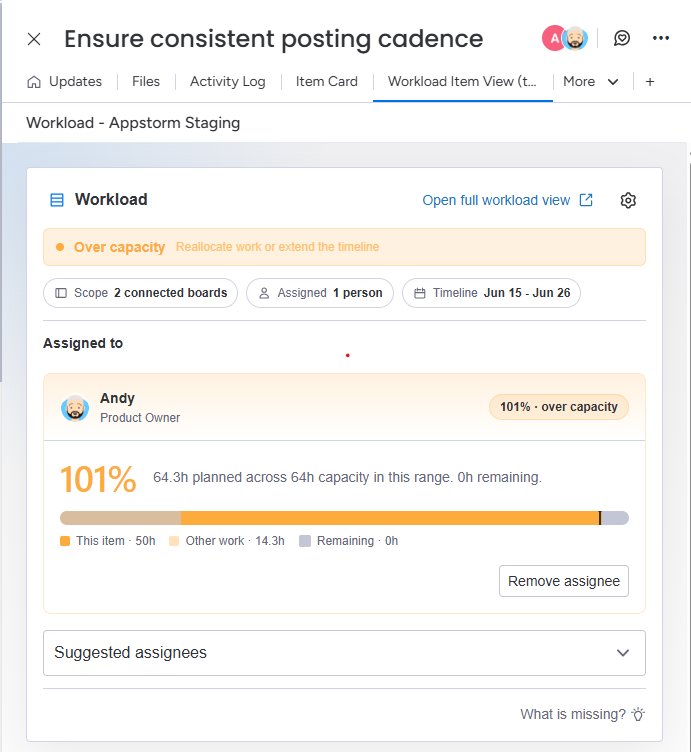Click Andy's avatar in the header
Screen dimensions: 691x752
coord(575,38)
